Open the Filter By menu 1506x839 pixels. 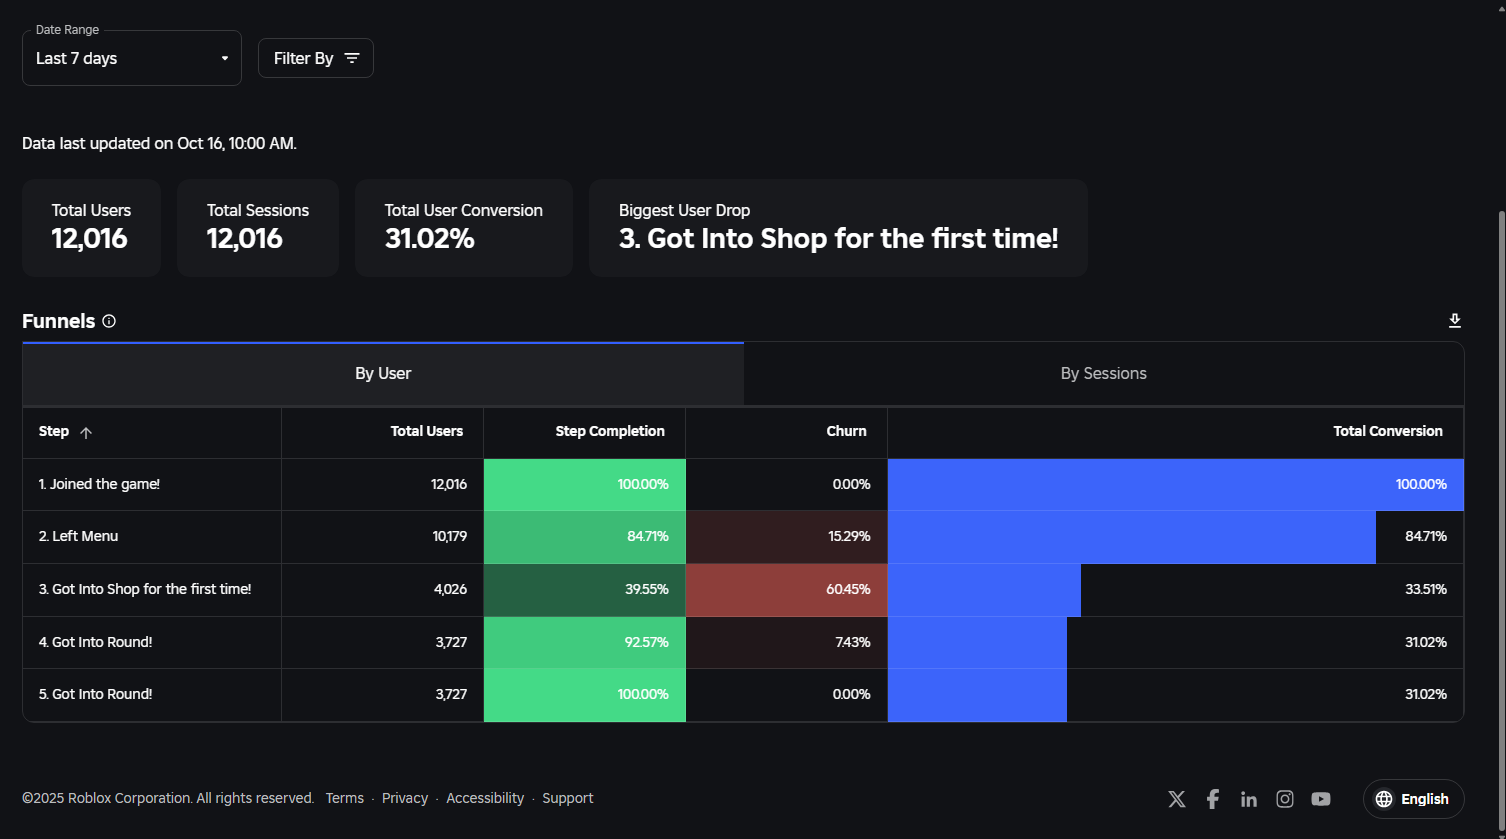316,58
